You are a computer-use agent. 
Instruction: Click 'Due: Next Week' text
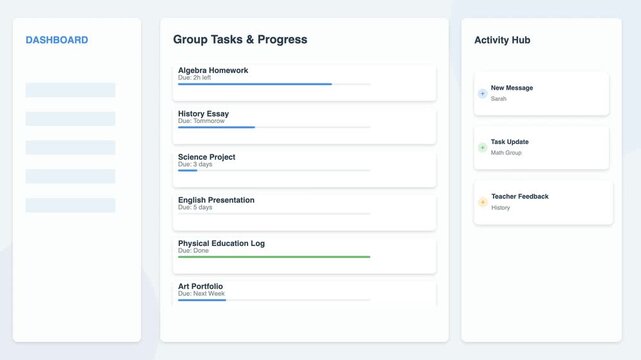(201, 294)
